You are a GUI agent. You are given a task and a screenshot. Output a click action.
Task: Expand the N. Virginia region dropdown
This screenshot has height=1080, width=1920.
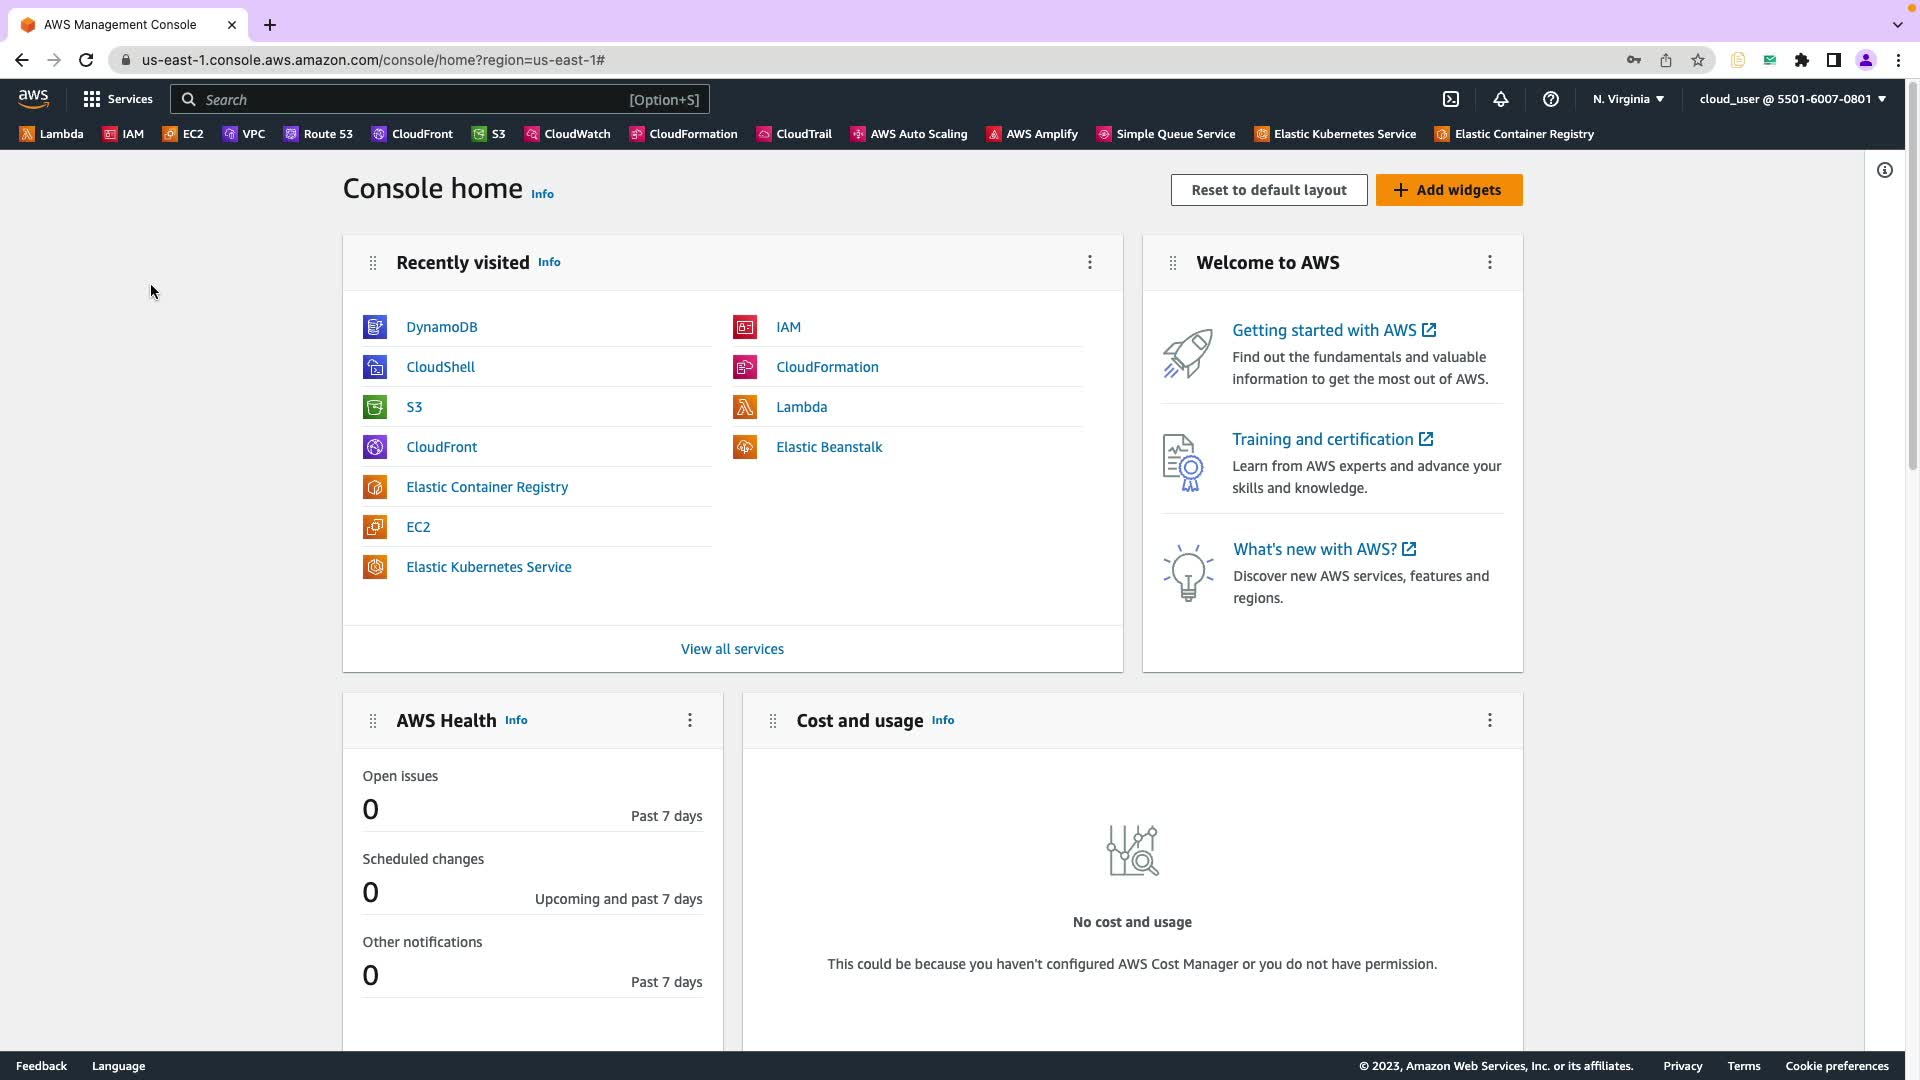[1628, 99]
